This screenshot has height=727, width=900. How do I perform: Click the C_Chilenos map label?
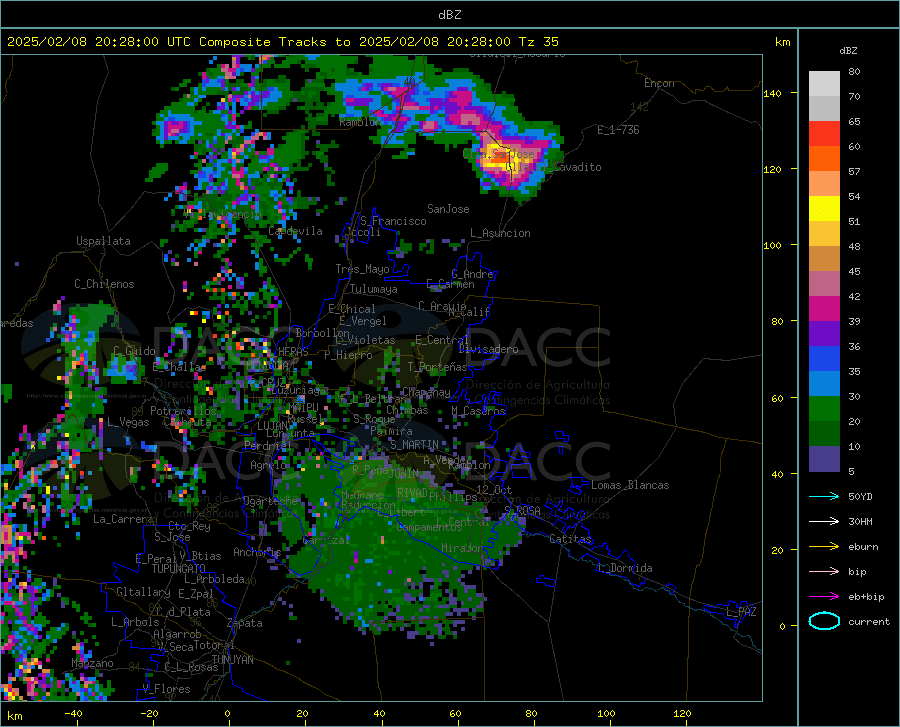[104, 284]
